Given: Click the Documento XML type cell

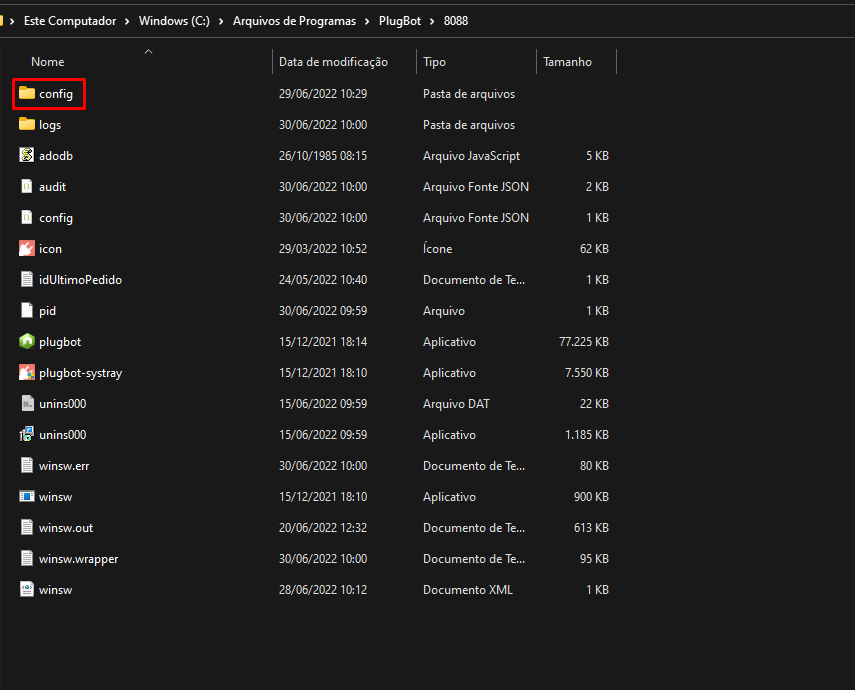Looking at the screenshot, I should pos(468,590).
